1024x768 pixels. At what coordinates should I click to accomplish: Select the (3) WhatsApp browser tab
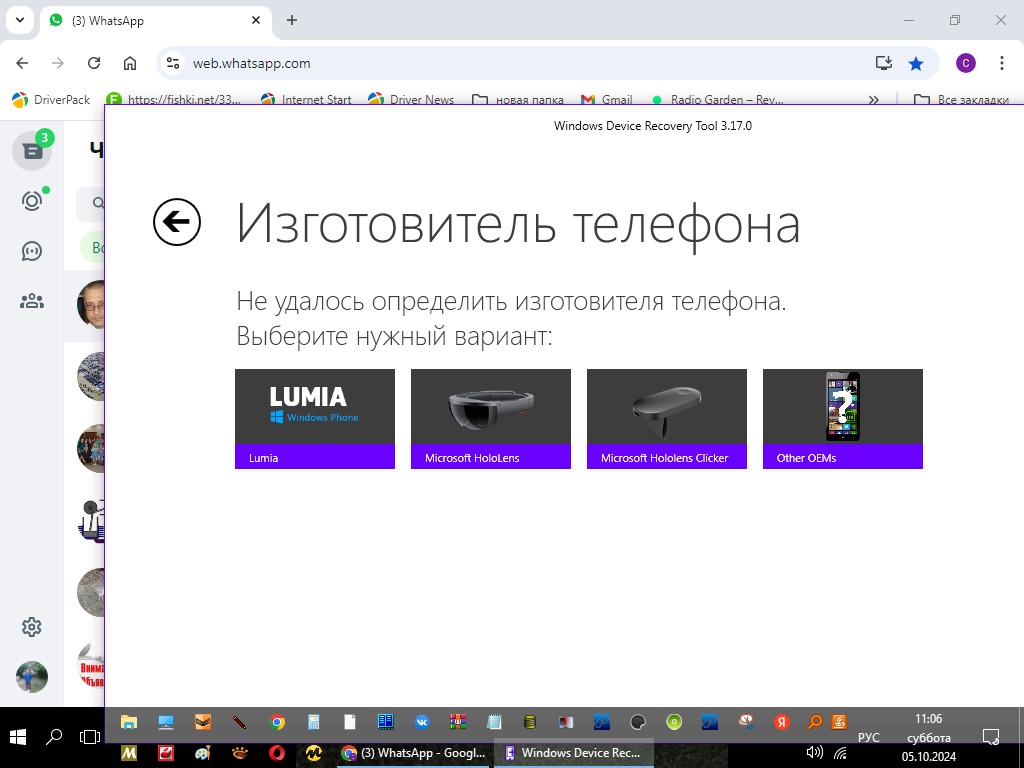155,20
